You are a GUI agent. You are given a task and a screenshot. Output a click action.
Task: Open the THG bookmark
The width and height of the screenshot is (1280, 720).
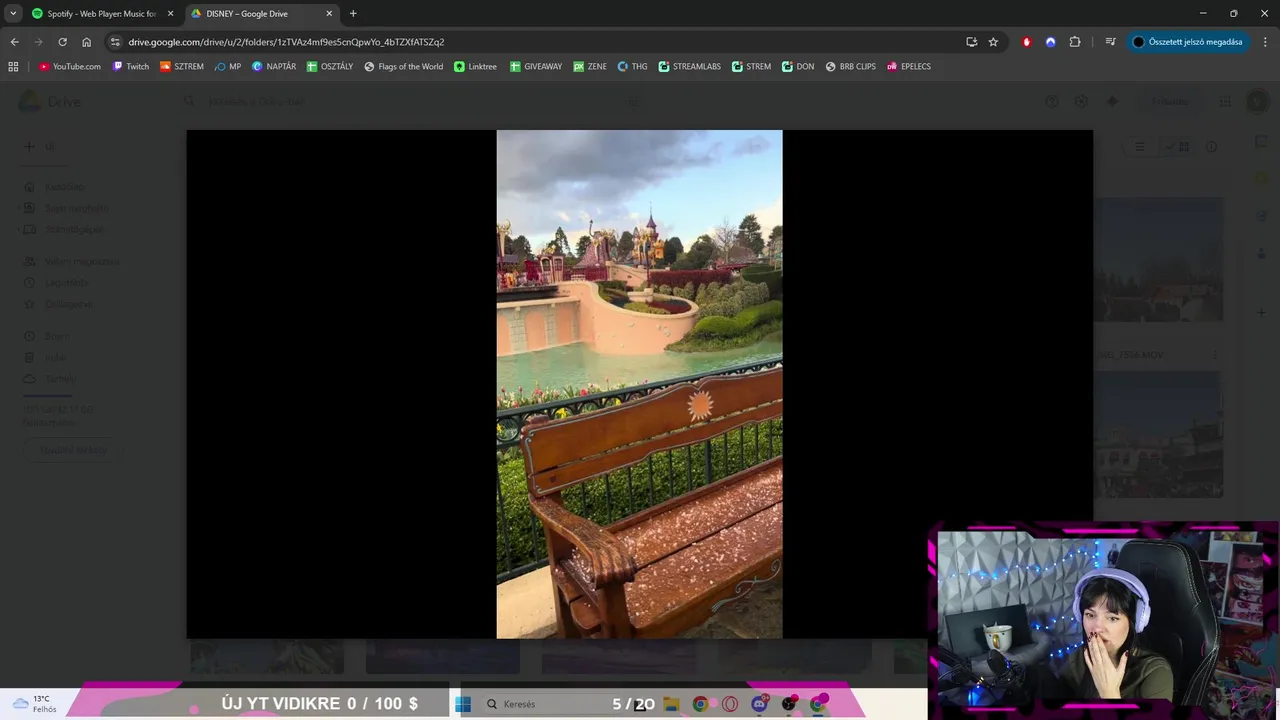[633, 66]
